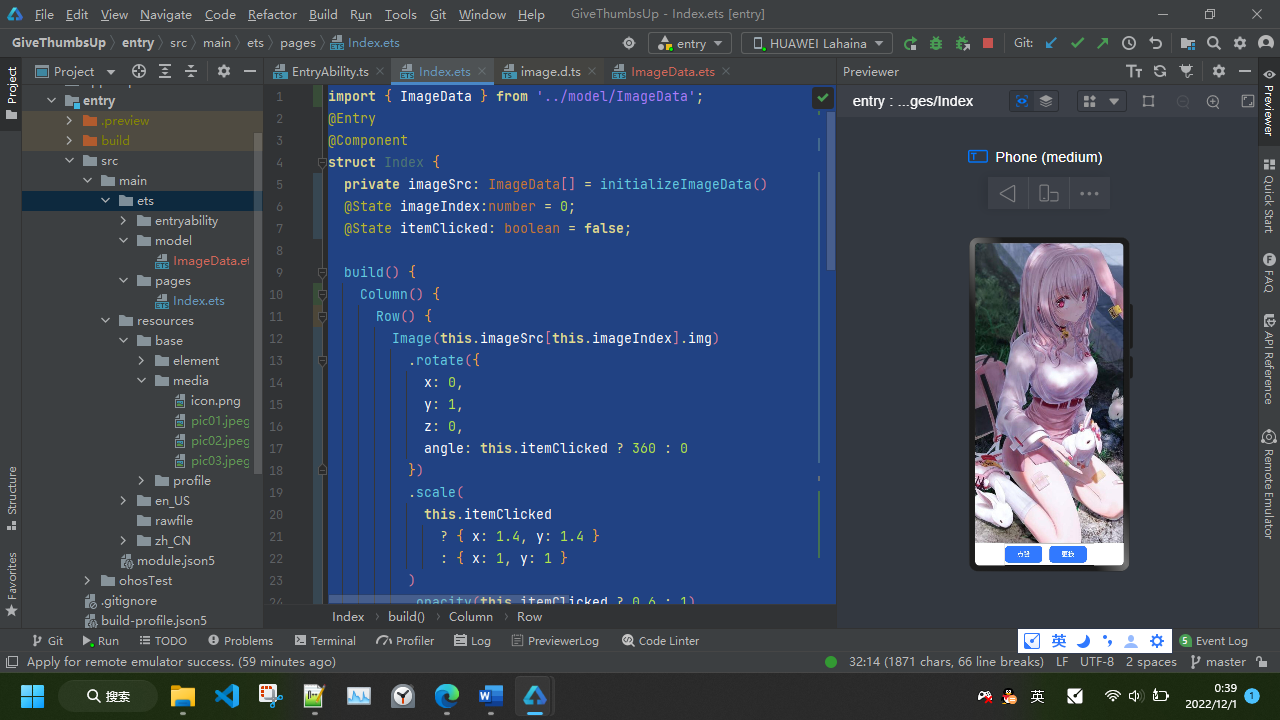Click the Previewer font size Tt icon
This screenshot has height=720, width=1280.
point(1134,71)
